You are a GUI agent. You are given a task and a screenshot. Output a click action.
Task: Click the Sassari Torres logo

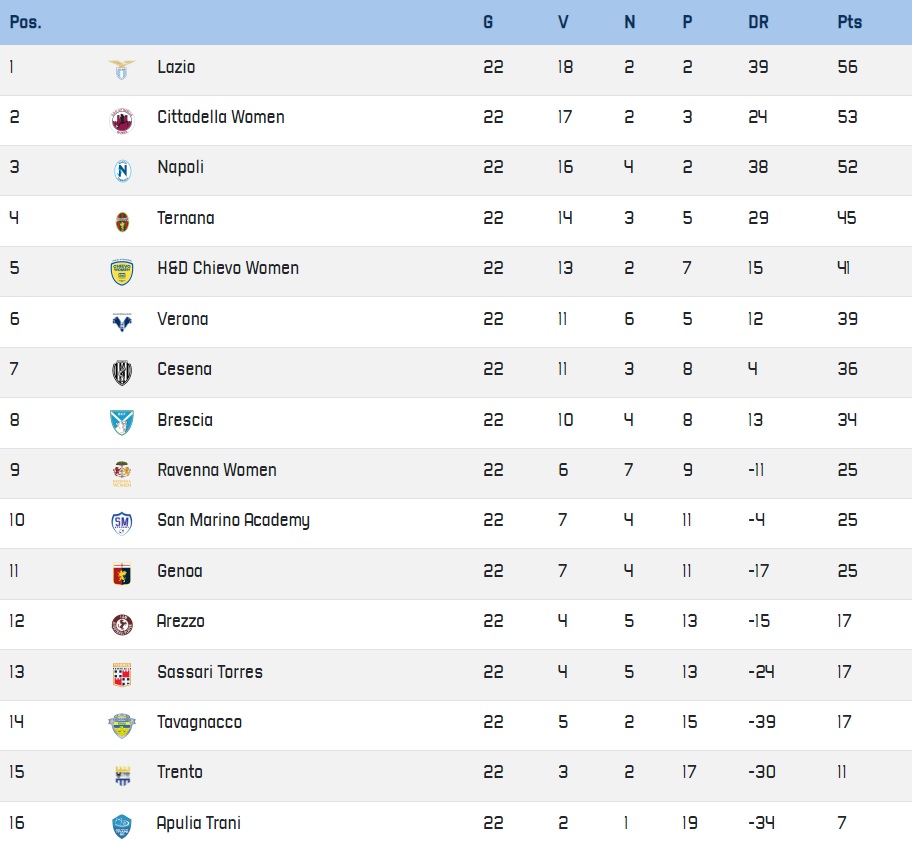[122, 675]
